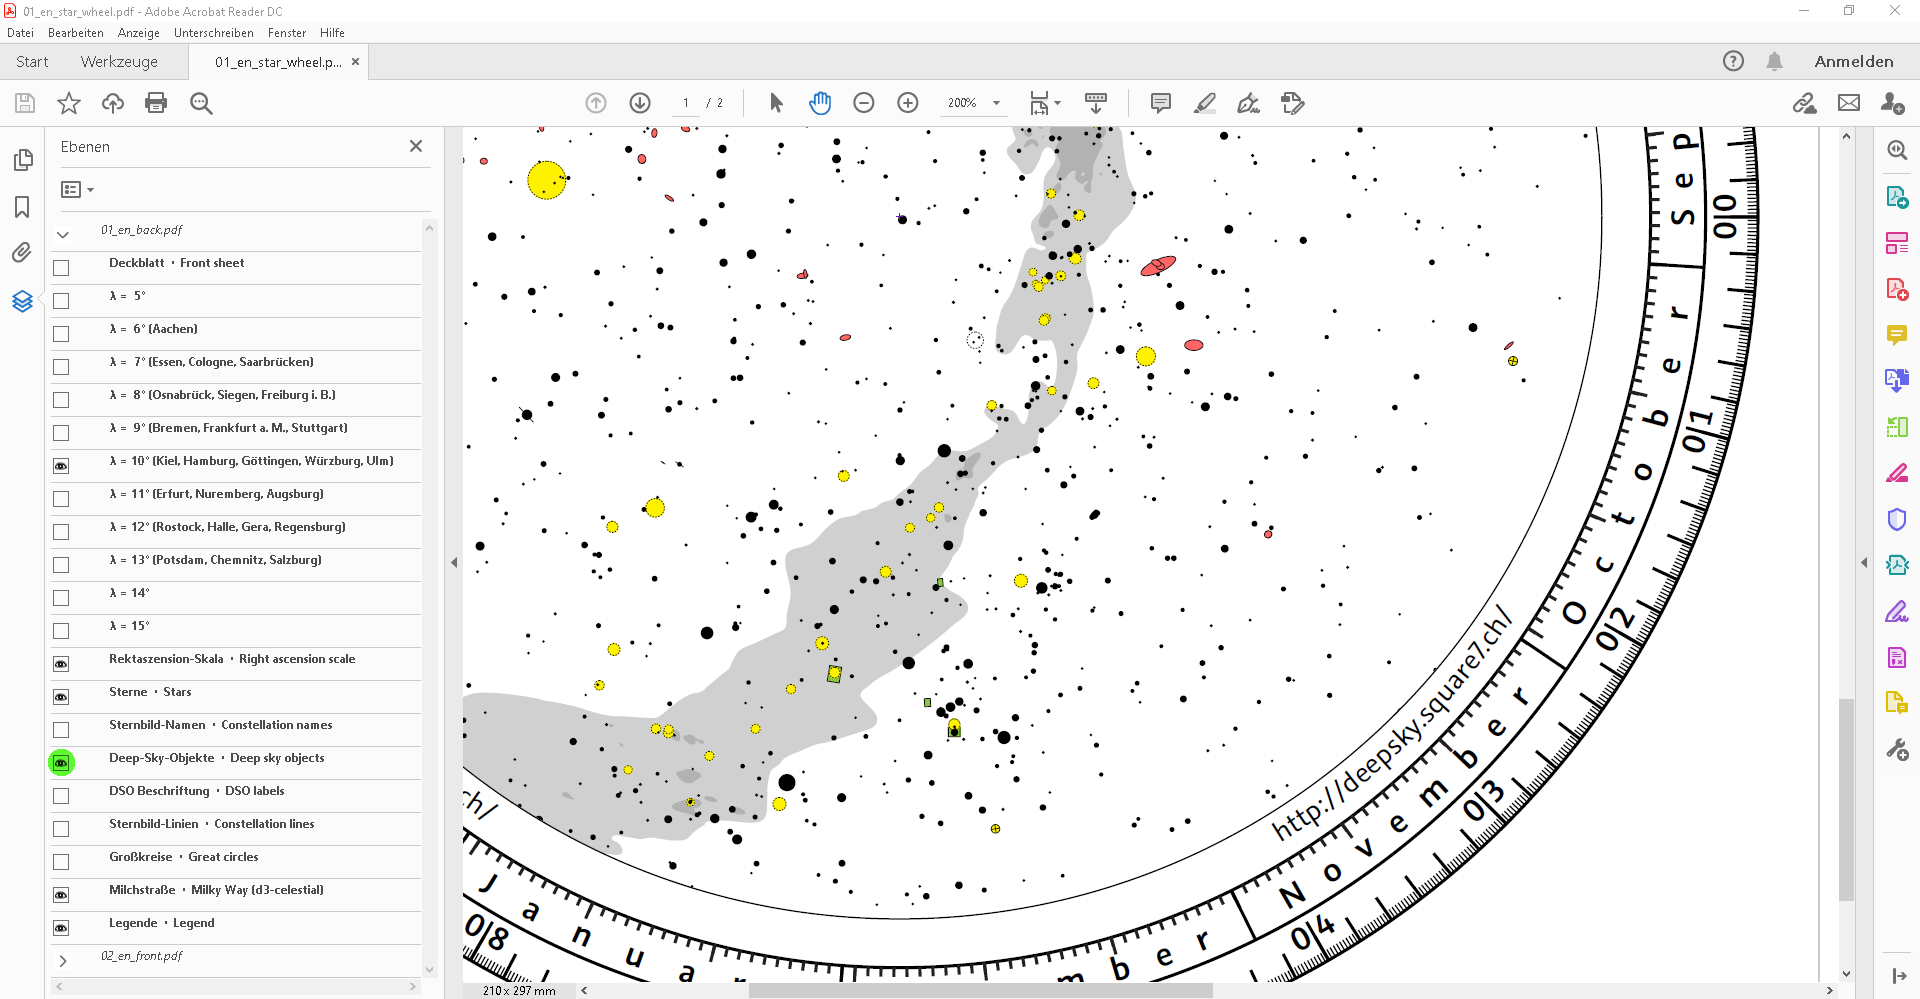1920x999 pixels.
Task: Select the arrow selection tool
Action: (x=776, y=103)
